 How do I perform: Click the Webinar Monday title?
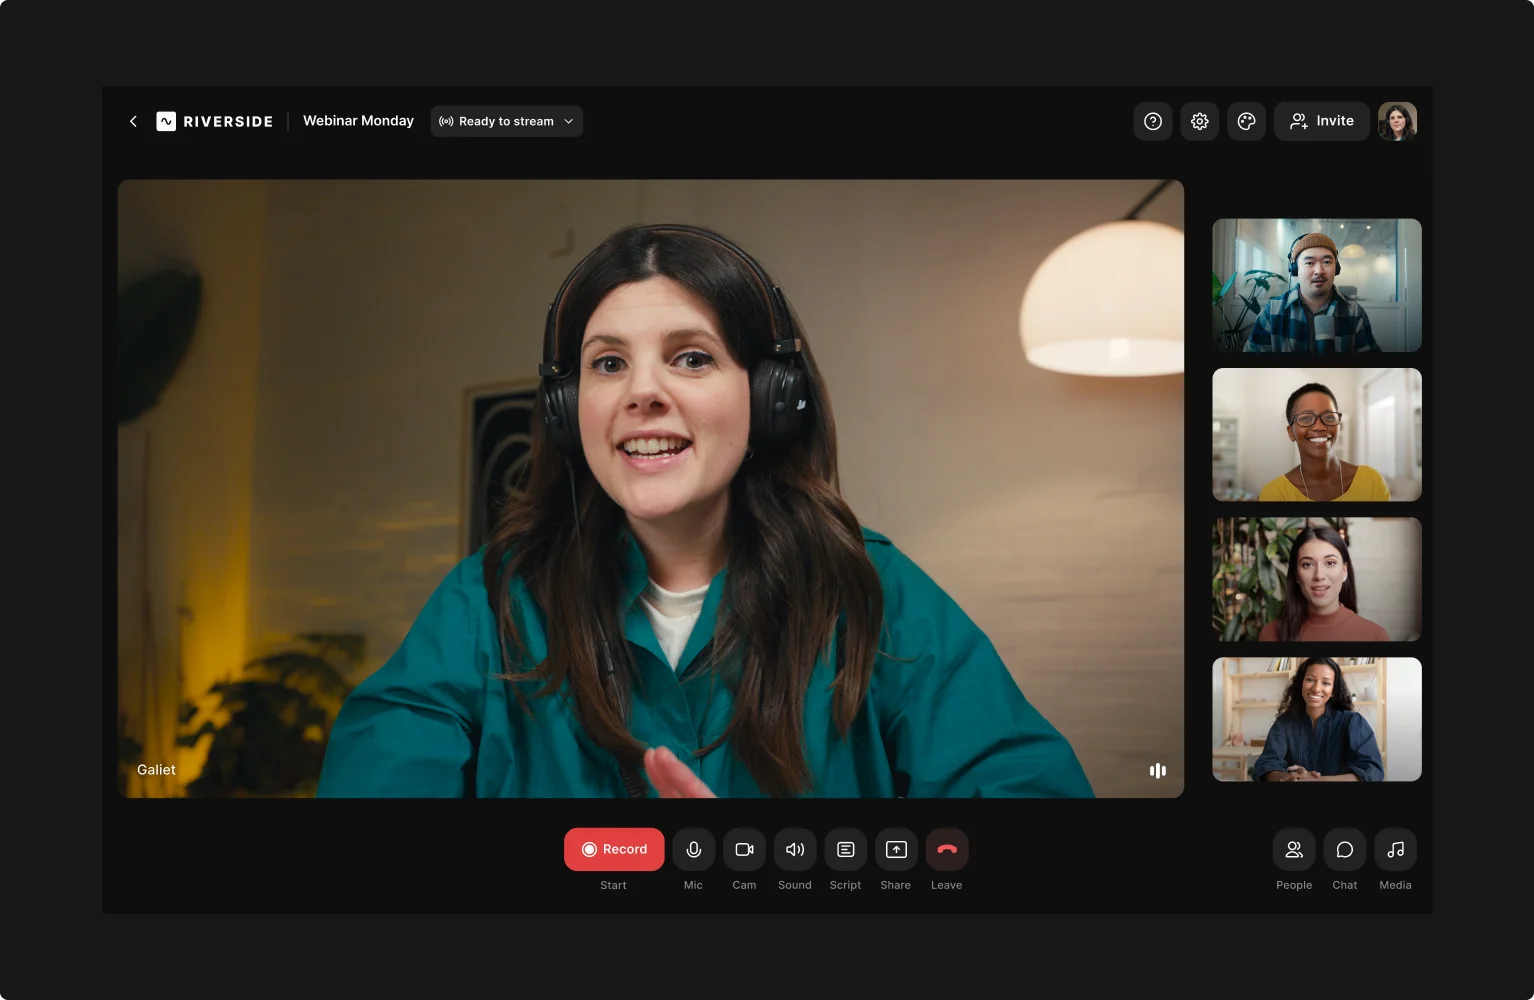point(357,120)
